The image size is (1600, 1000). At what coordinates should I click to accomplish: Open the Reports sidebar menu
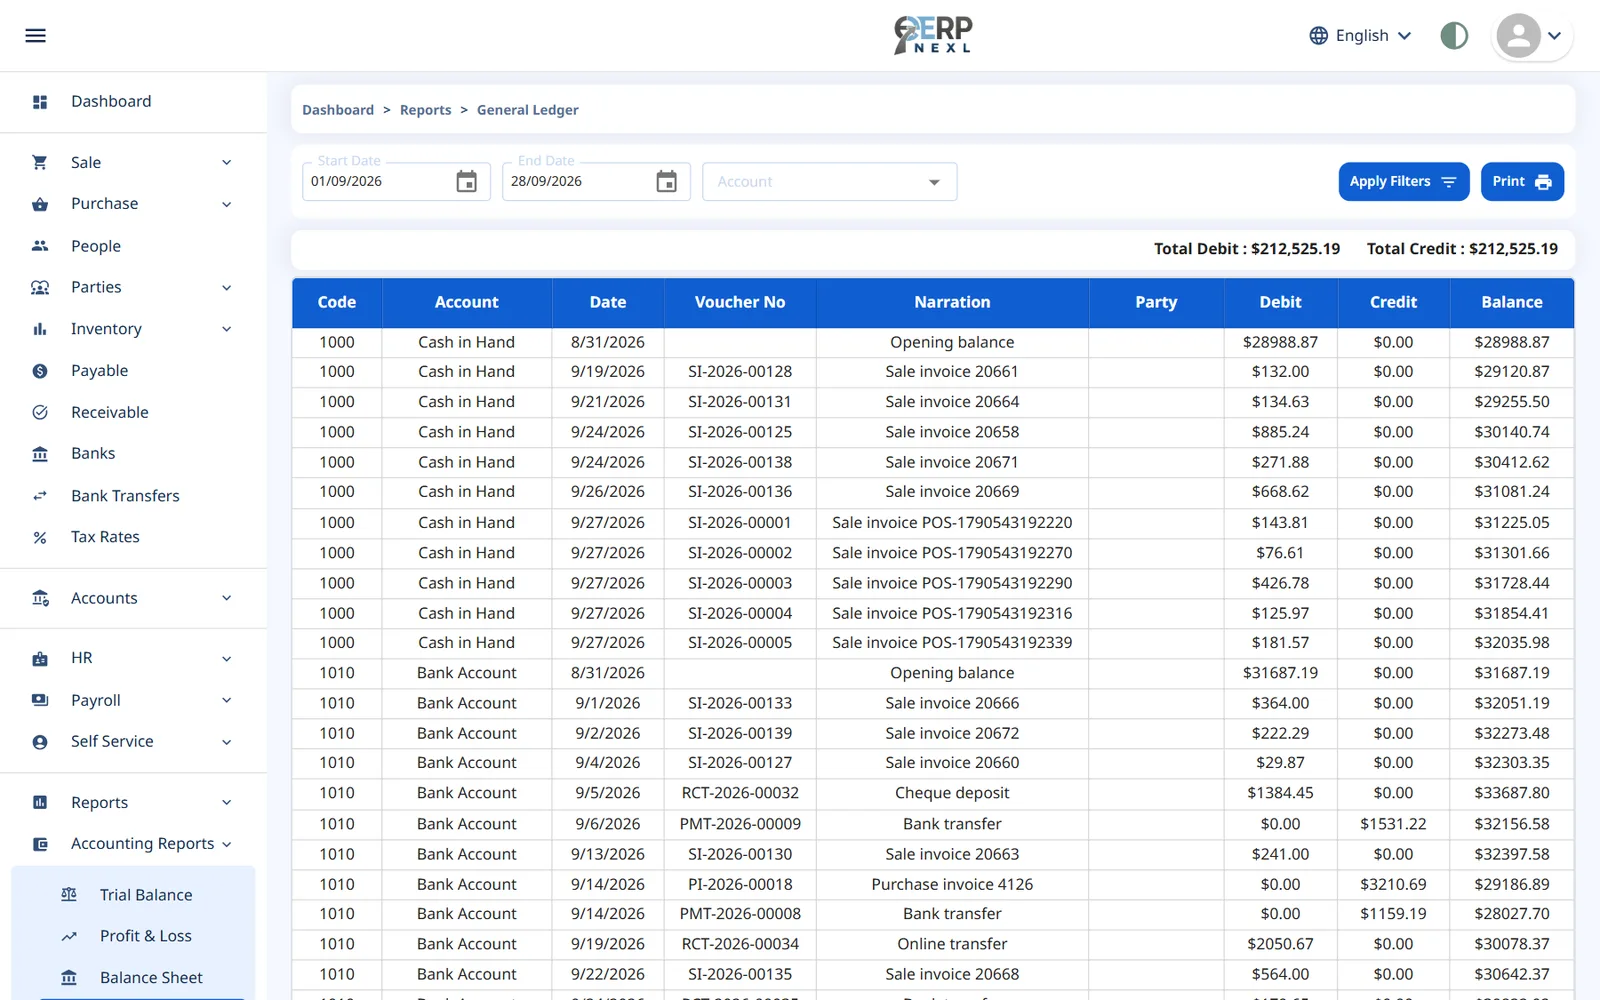[133, 803]
